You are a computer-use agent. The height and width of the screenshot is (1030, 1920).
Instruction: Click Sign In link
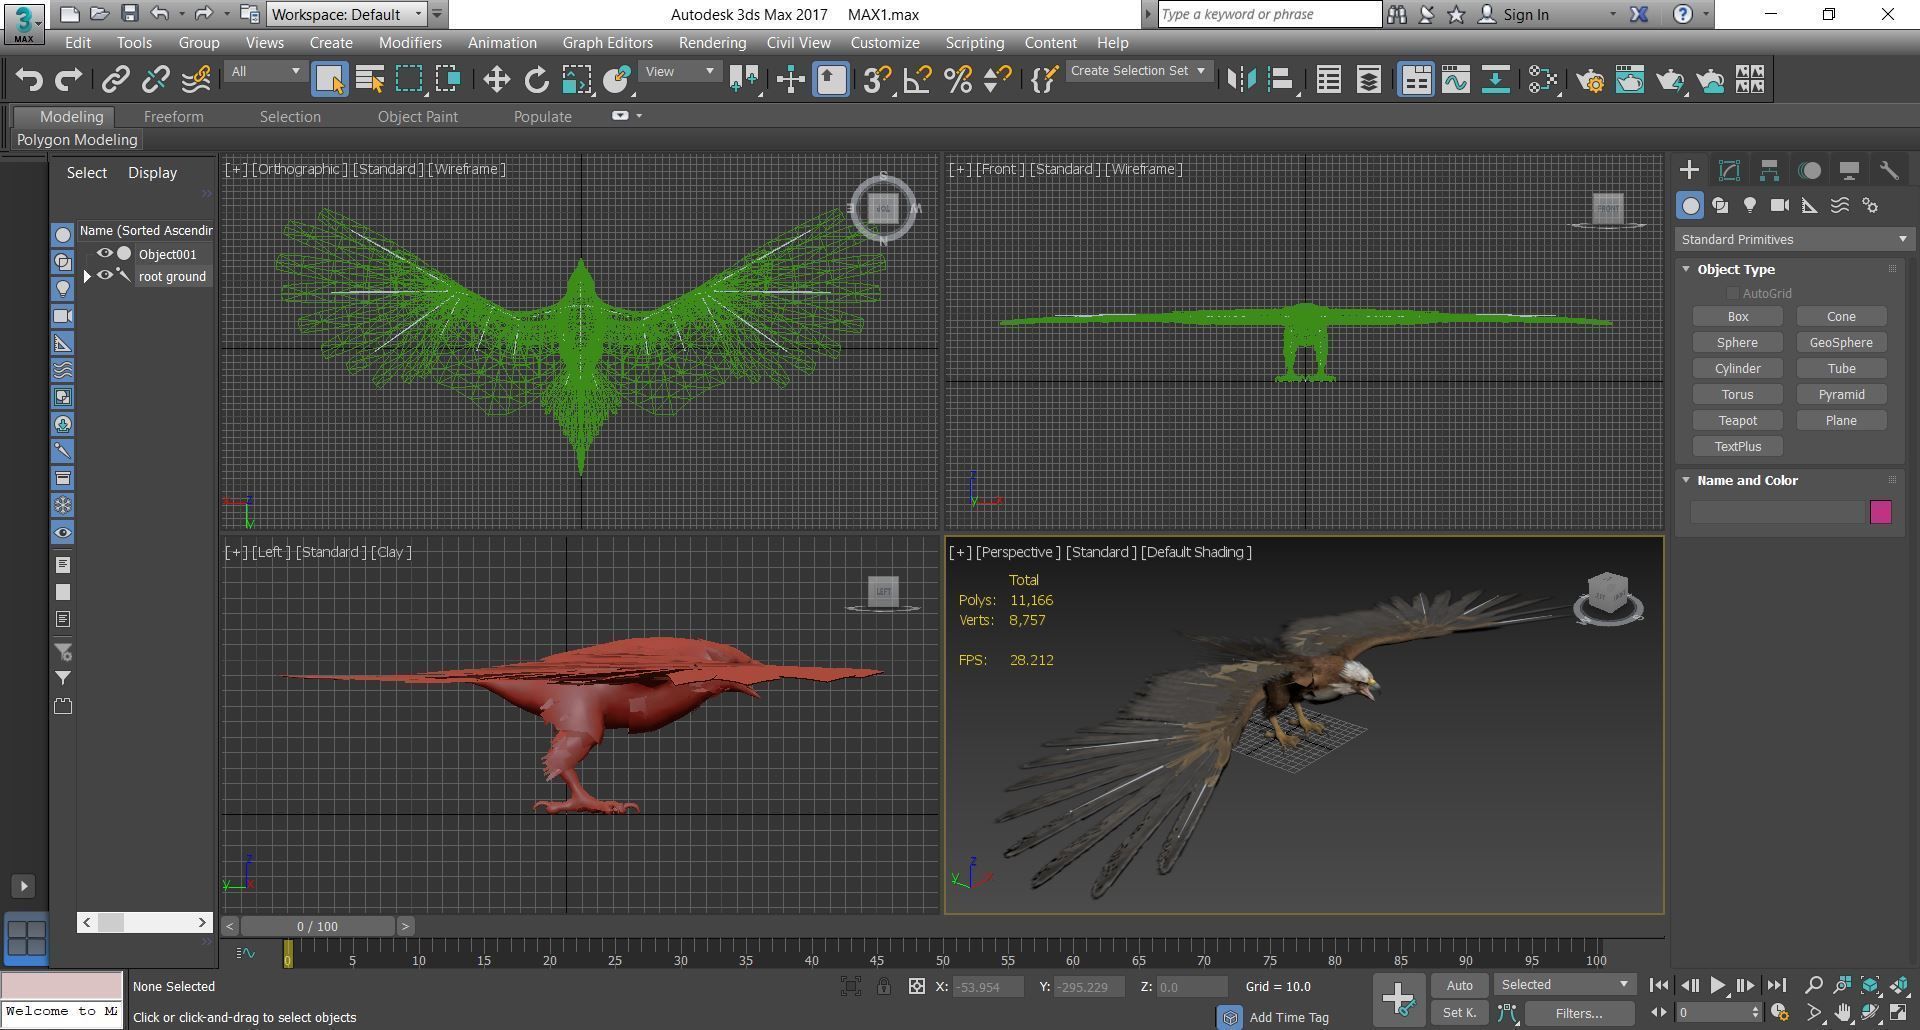(1525, 14)
